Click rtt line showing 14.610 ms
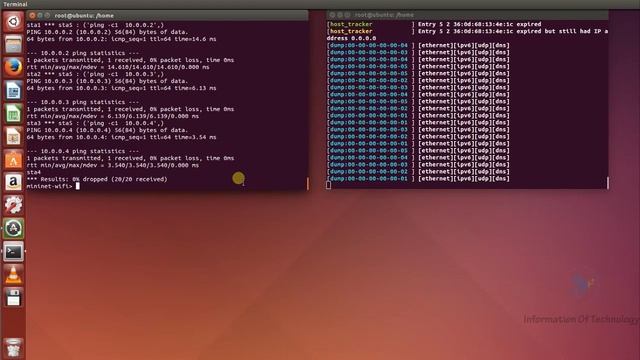The image size is (640, 360). [x=118, y=67]
